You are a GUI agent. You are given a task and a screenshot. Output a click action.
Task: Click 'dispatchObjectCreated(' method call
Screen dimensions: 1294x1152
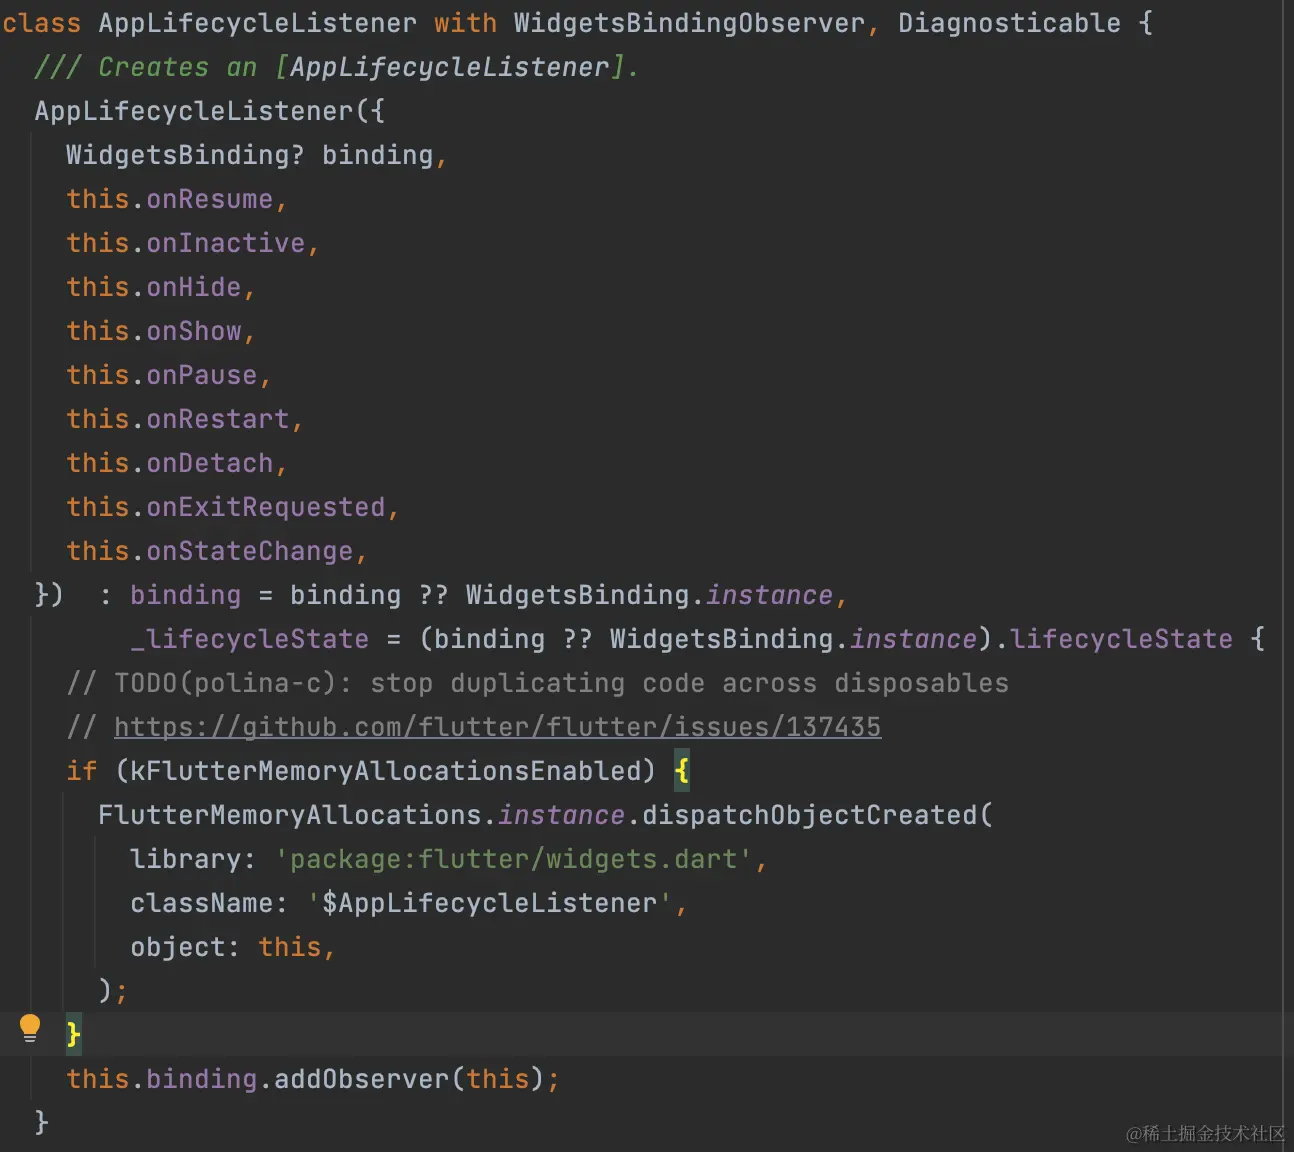coord(817,815)
